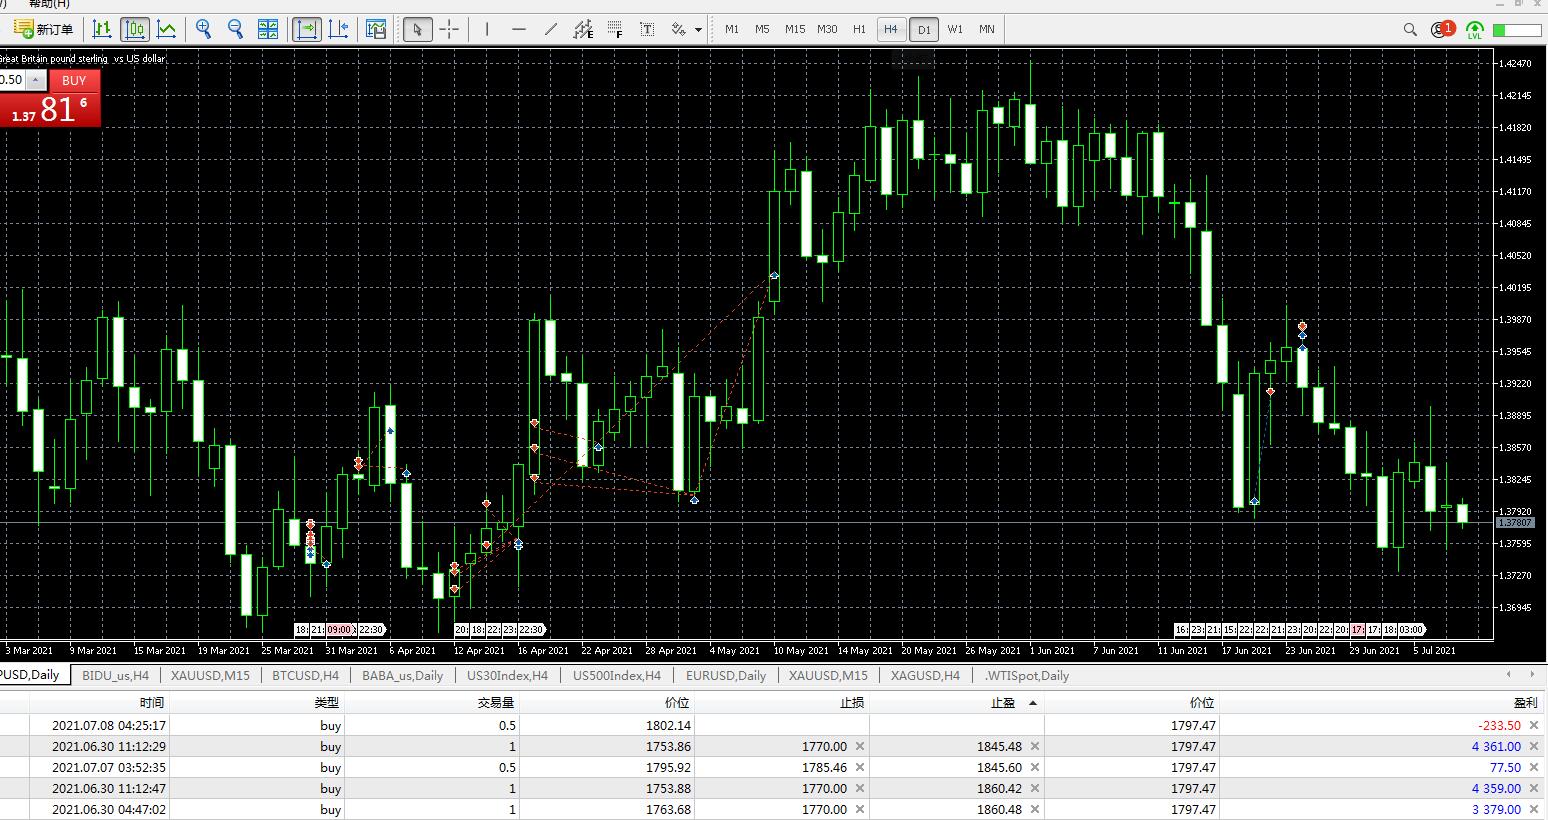Open the US500Index,H4 chart tab

[x=617, y=675]
